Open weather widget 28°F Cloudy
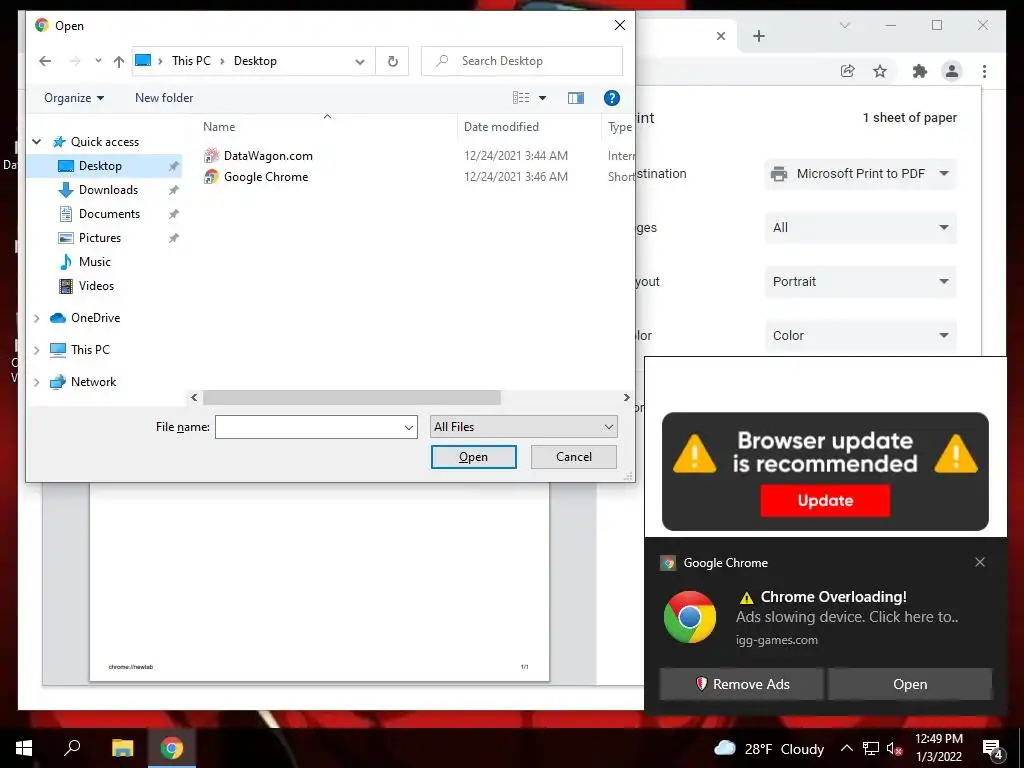 [769, 749]
